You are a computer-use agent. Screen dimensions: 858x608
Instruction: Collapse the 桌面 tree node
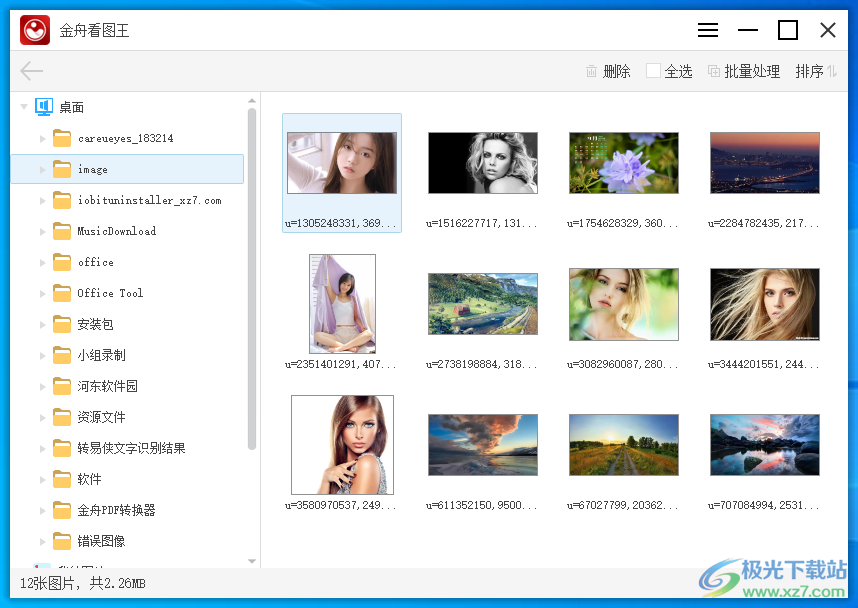[24, 107]
